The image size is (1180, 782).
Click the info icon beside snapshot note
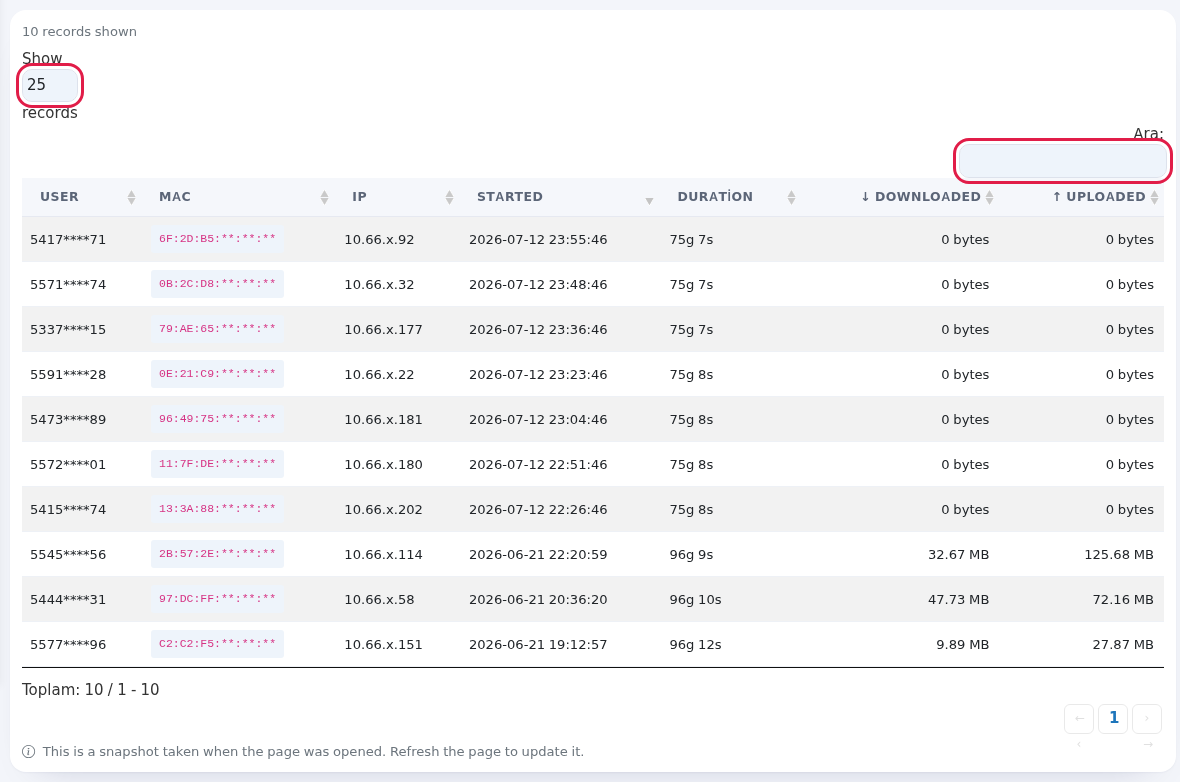29,752
